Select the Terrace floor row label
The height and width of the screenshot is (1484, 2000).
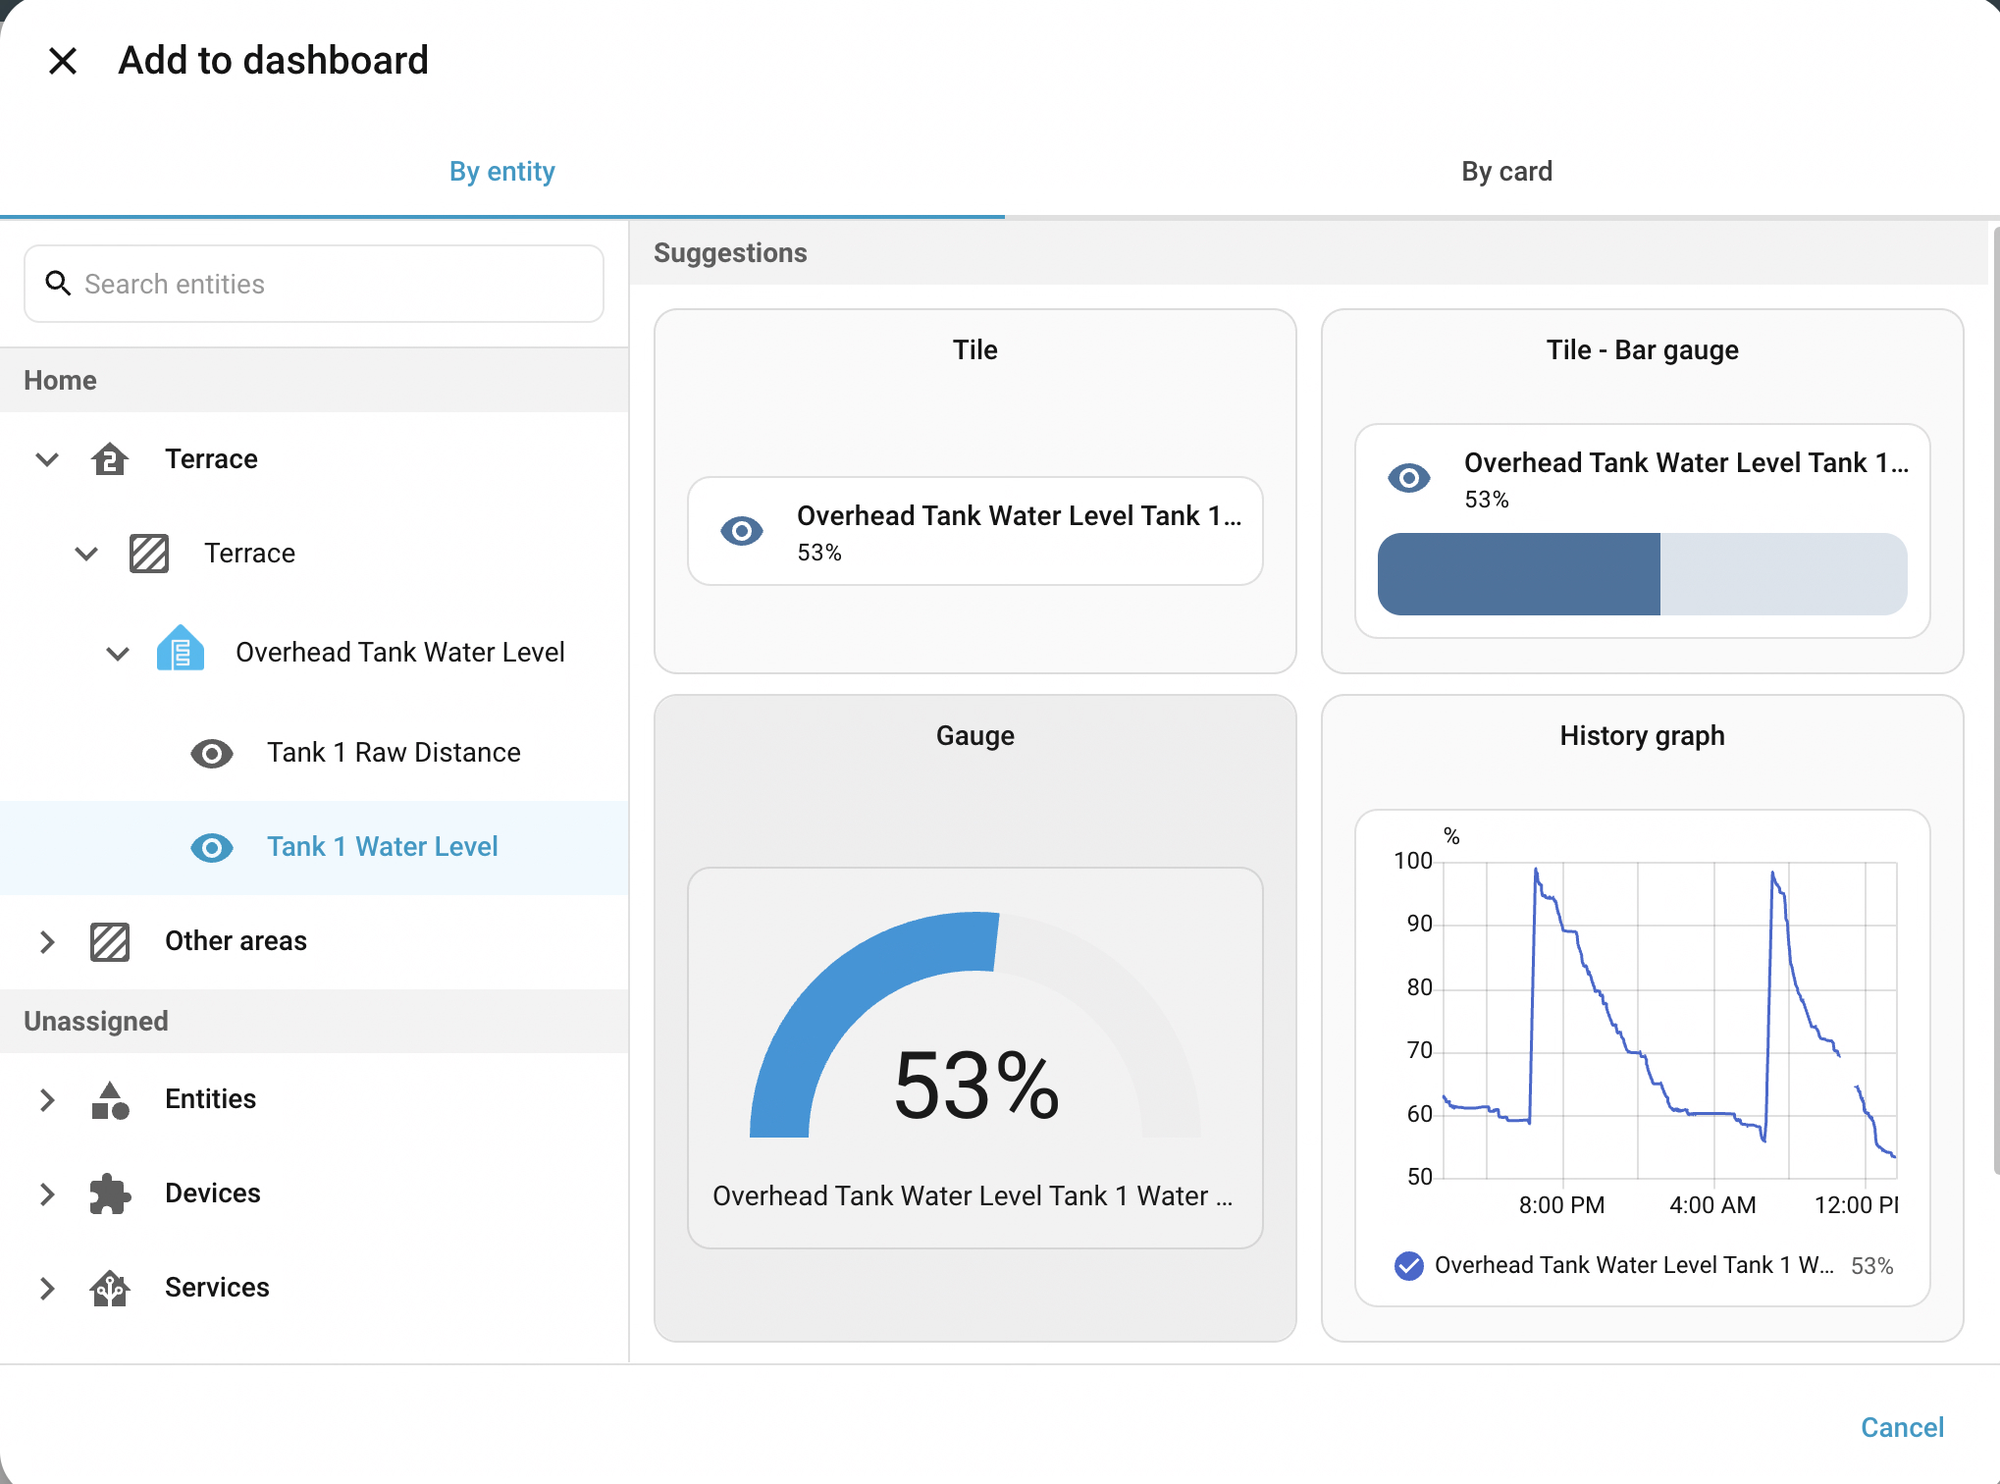coord(211,459)
